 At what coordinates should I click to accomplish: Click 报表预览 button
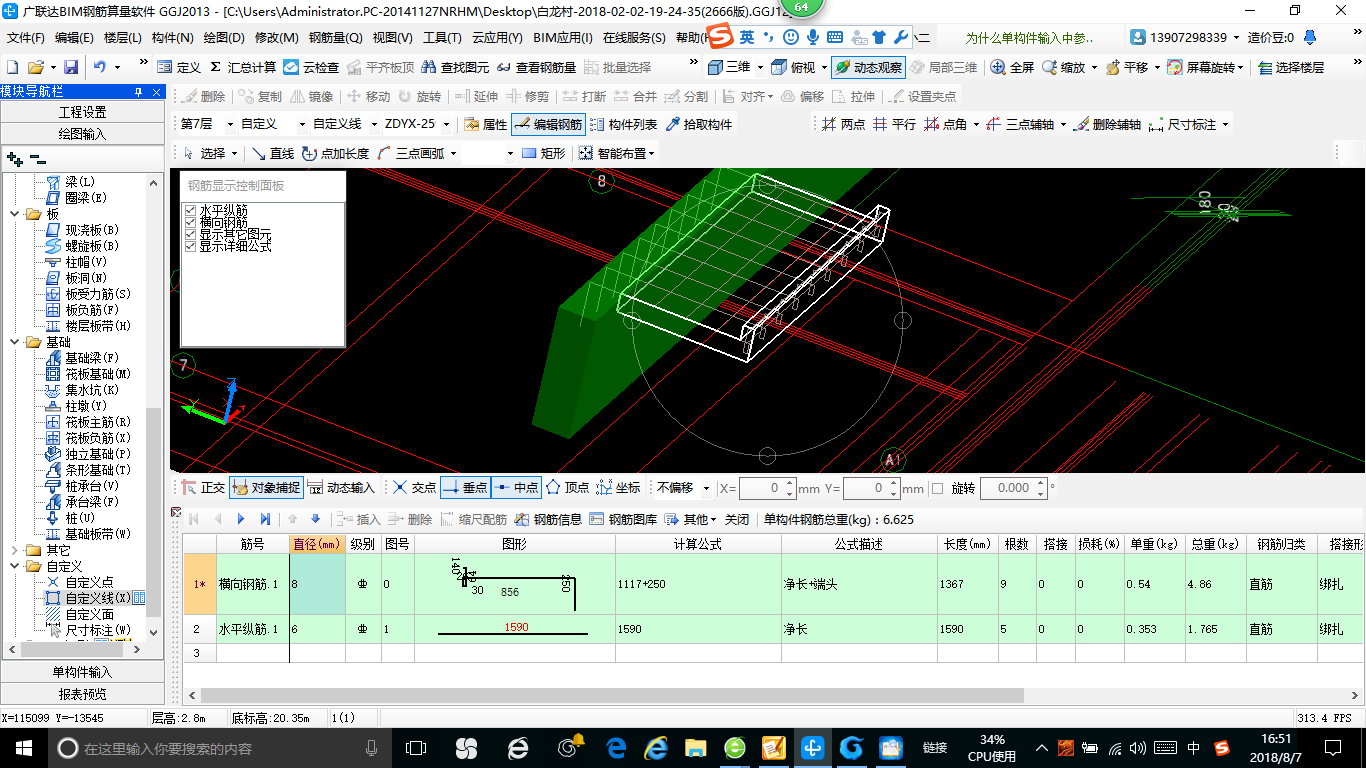click(x=82, y=694)
